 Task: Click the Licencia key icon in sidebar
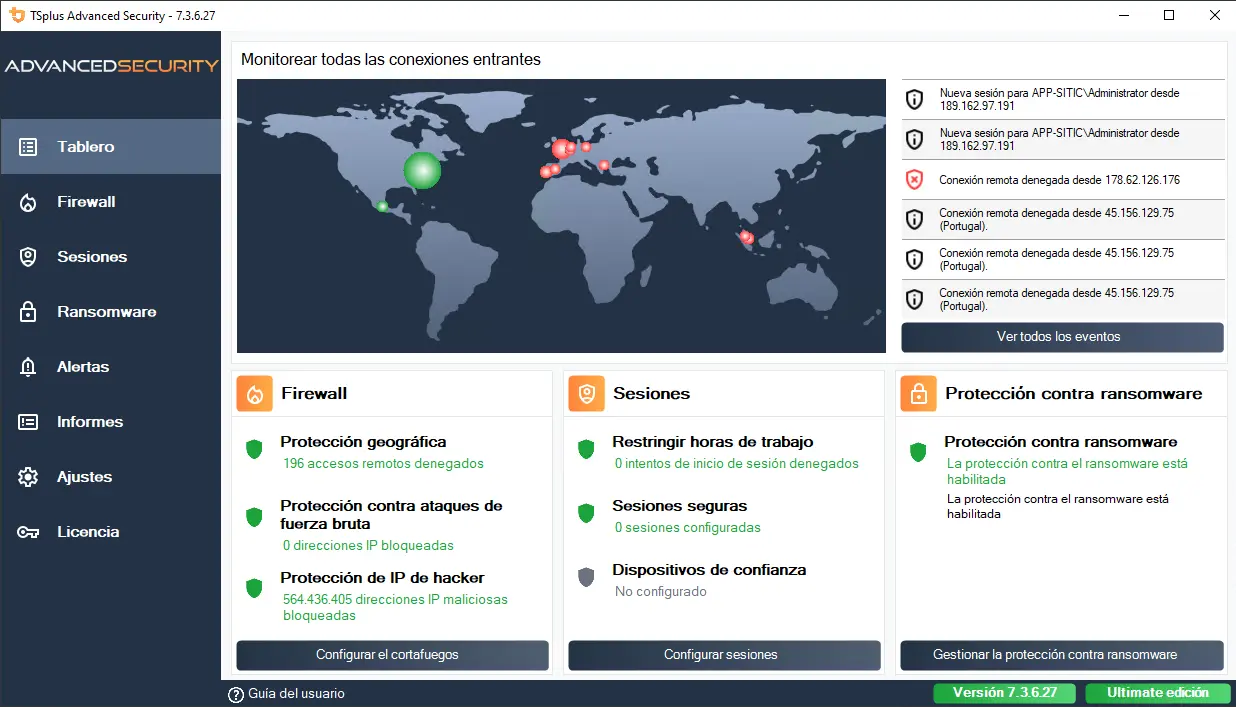(x=28, y=532)
